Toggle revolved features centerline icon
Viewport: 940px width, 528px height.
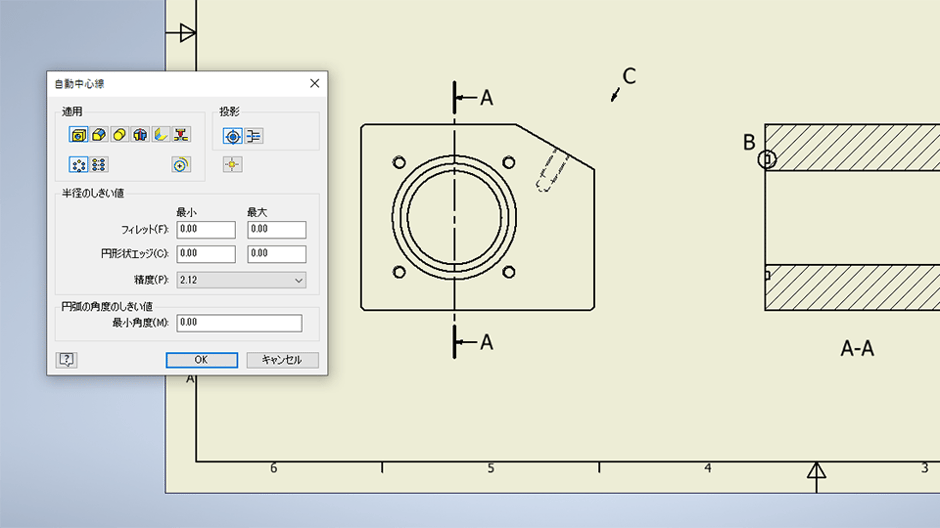coord(140,135)
